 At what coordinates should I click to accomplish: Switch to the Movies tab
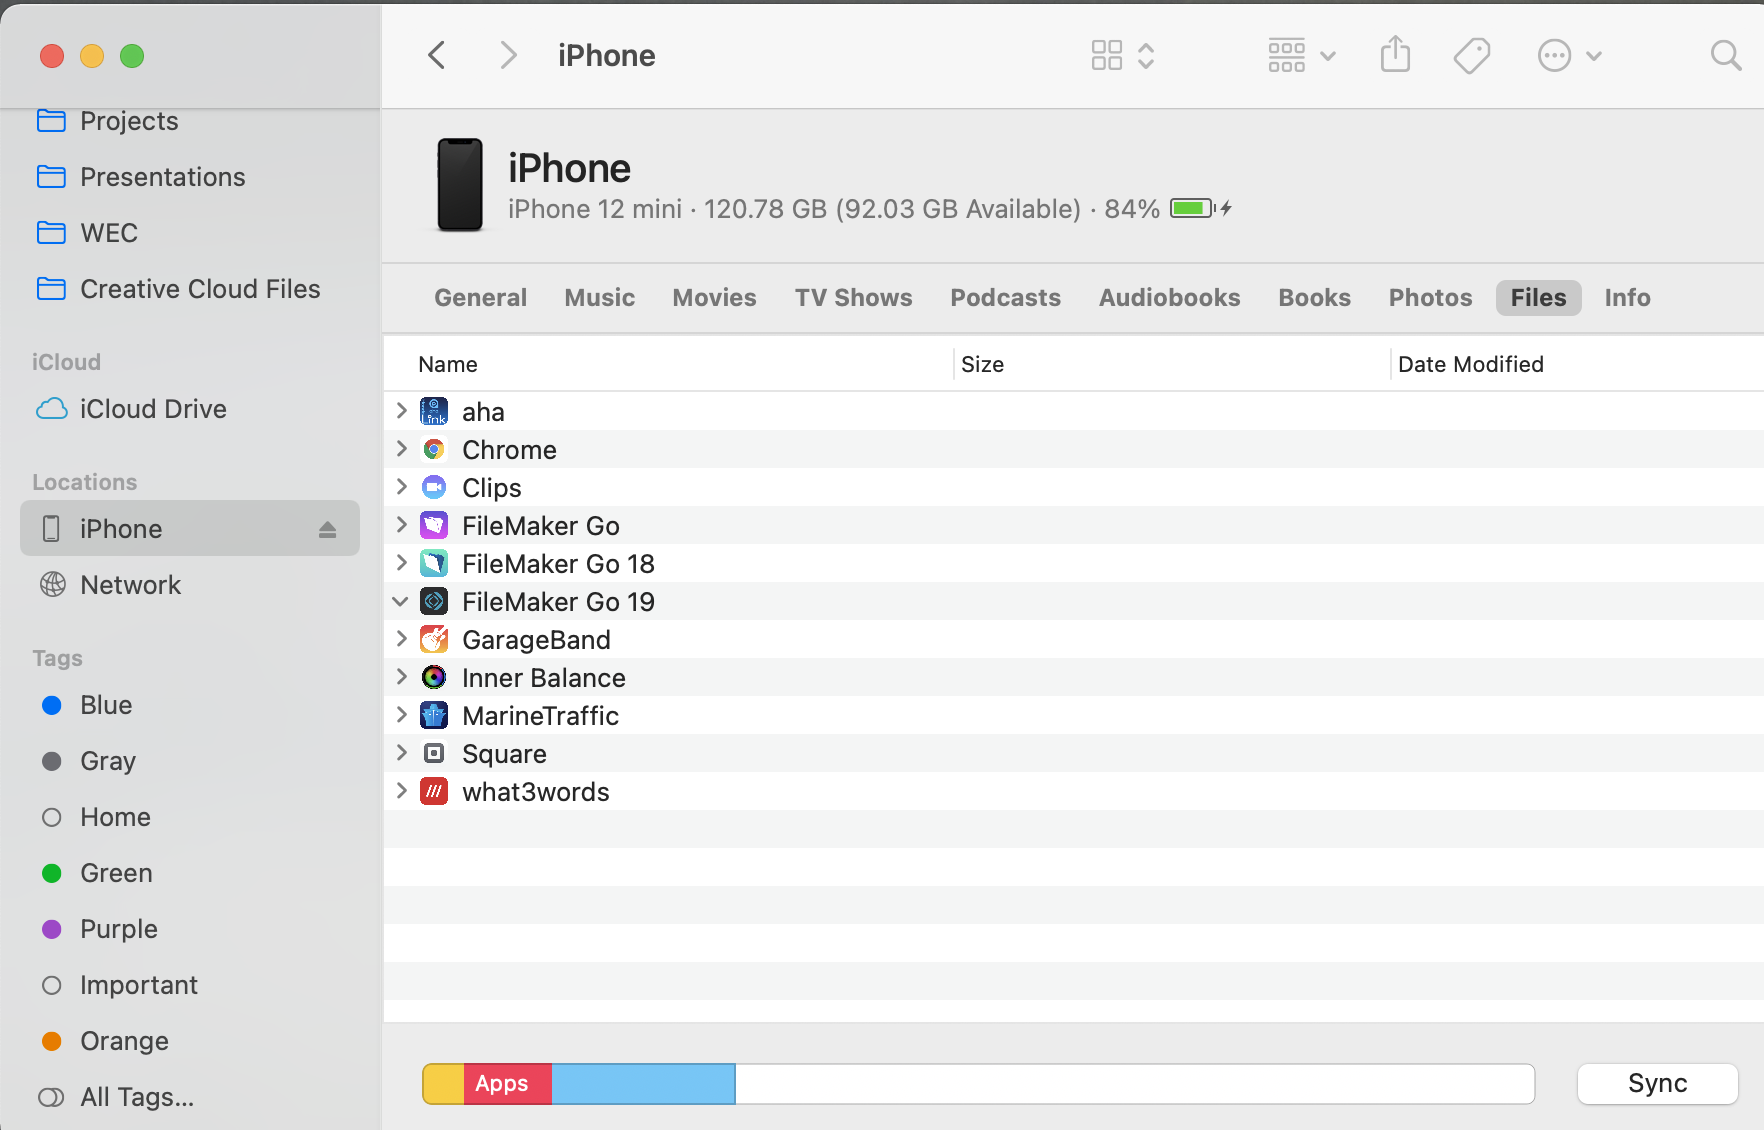[714, 298]
